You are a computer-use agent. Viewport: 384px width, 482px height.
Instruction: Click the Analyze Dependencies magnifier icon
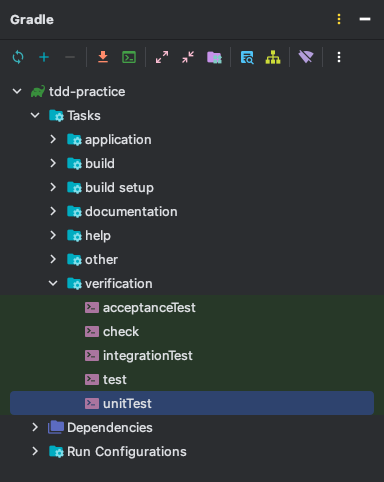point(247,57)
